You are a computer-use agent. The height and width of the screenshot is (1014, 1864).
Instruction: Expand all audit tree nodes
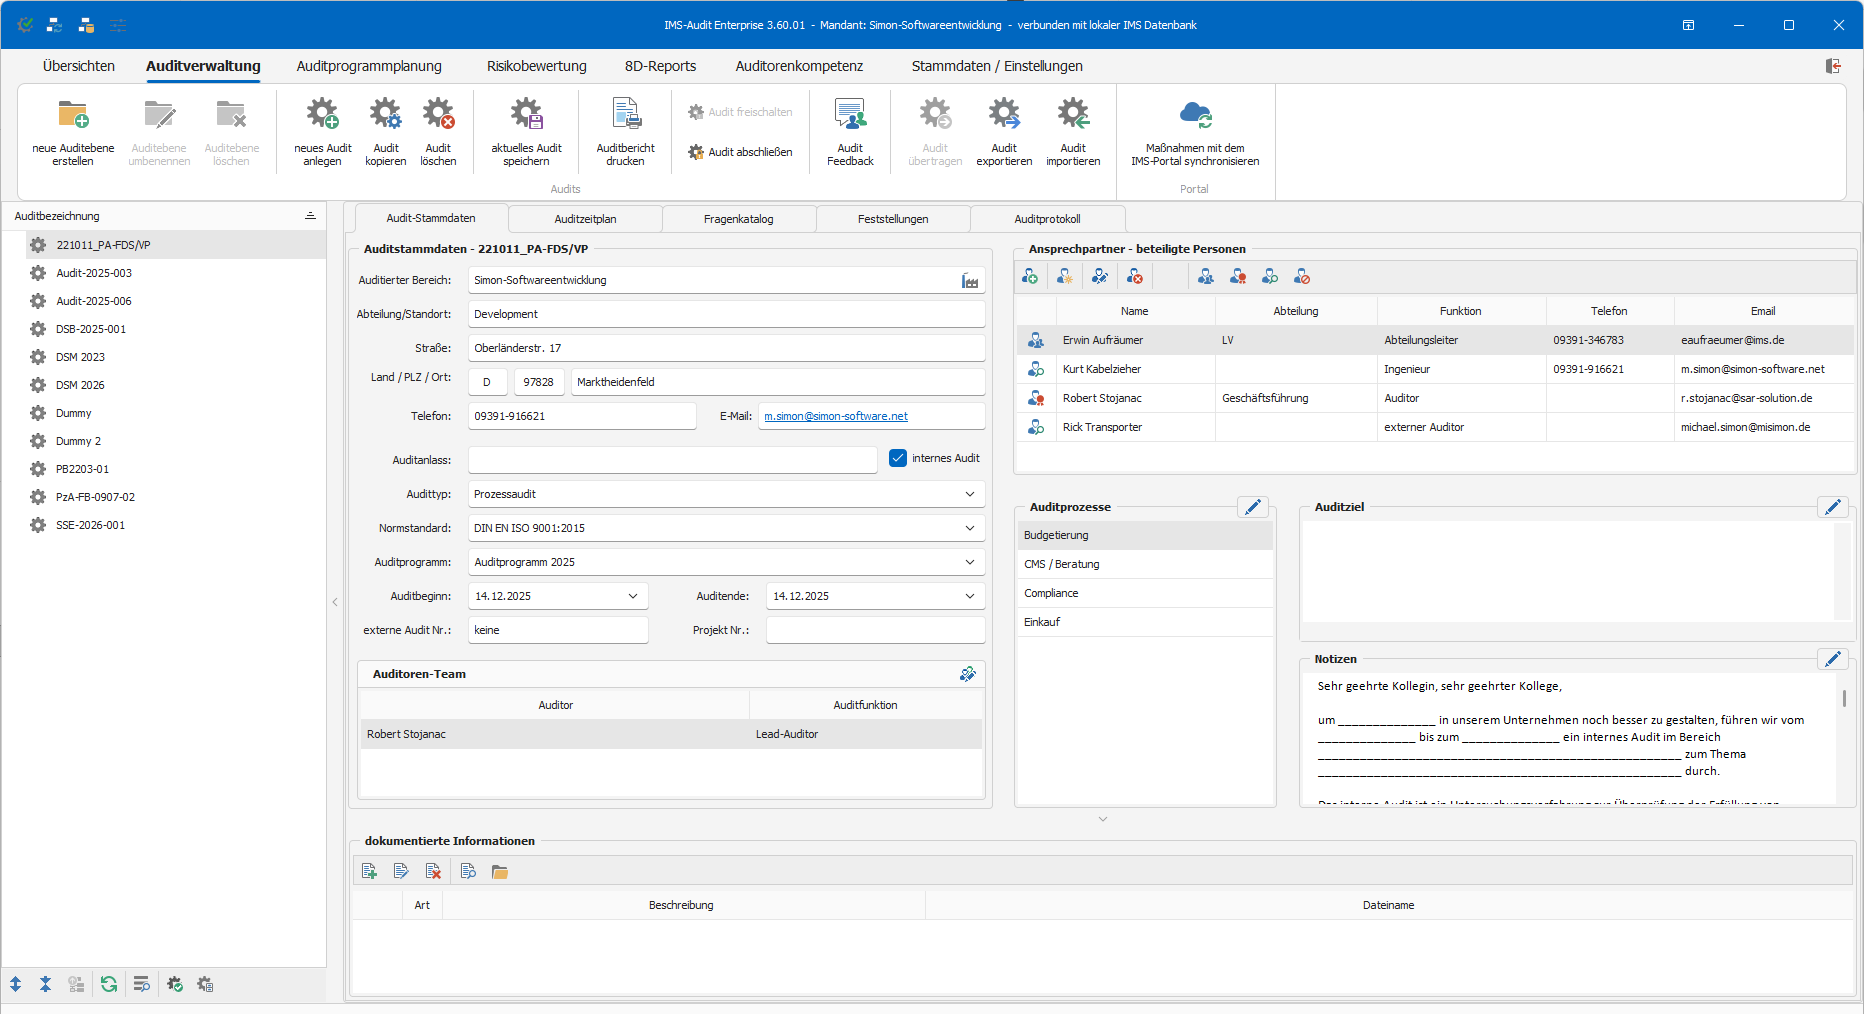coord(16,984)
